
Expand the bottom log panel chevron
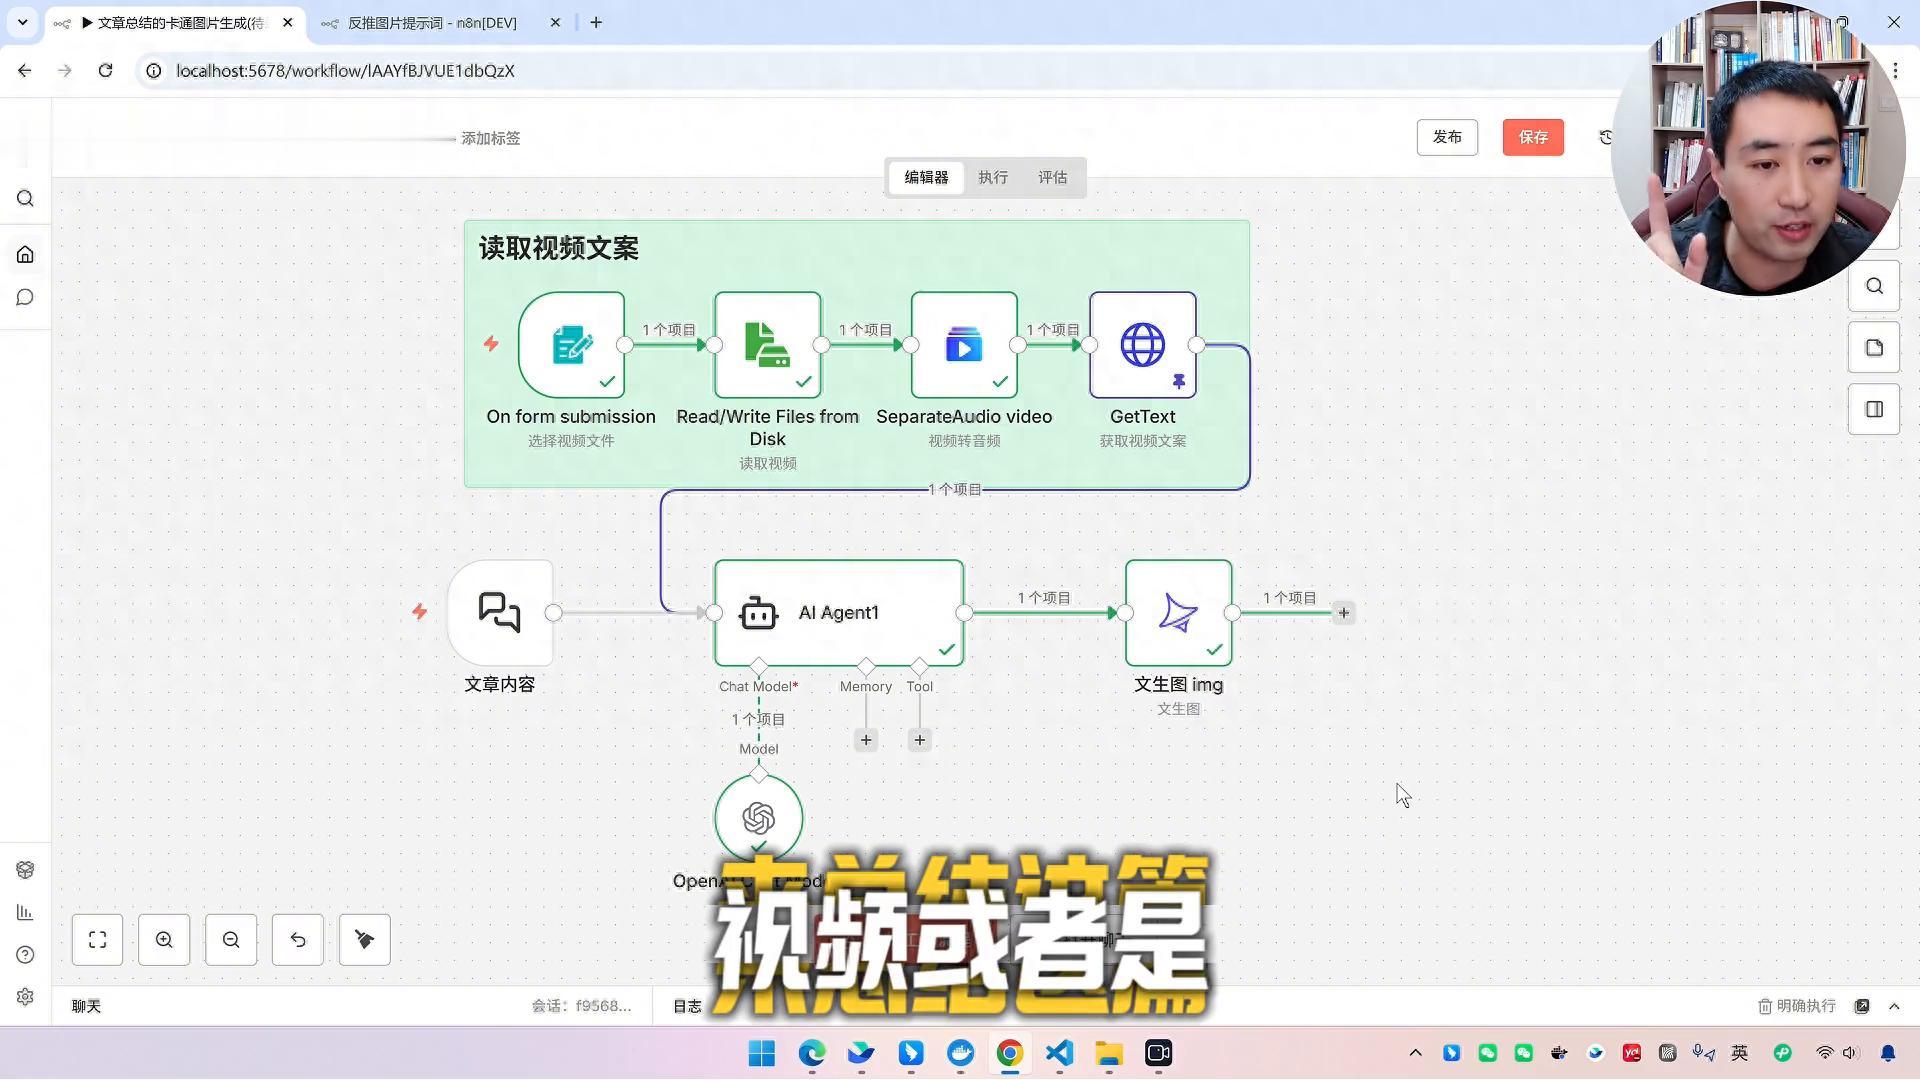pyautogui.click(x=1894, y=1007)
